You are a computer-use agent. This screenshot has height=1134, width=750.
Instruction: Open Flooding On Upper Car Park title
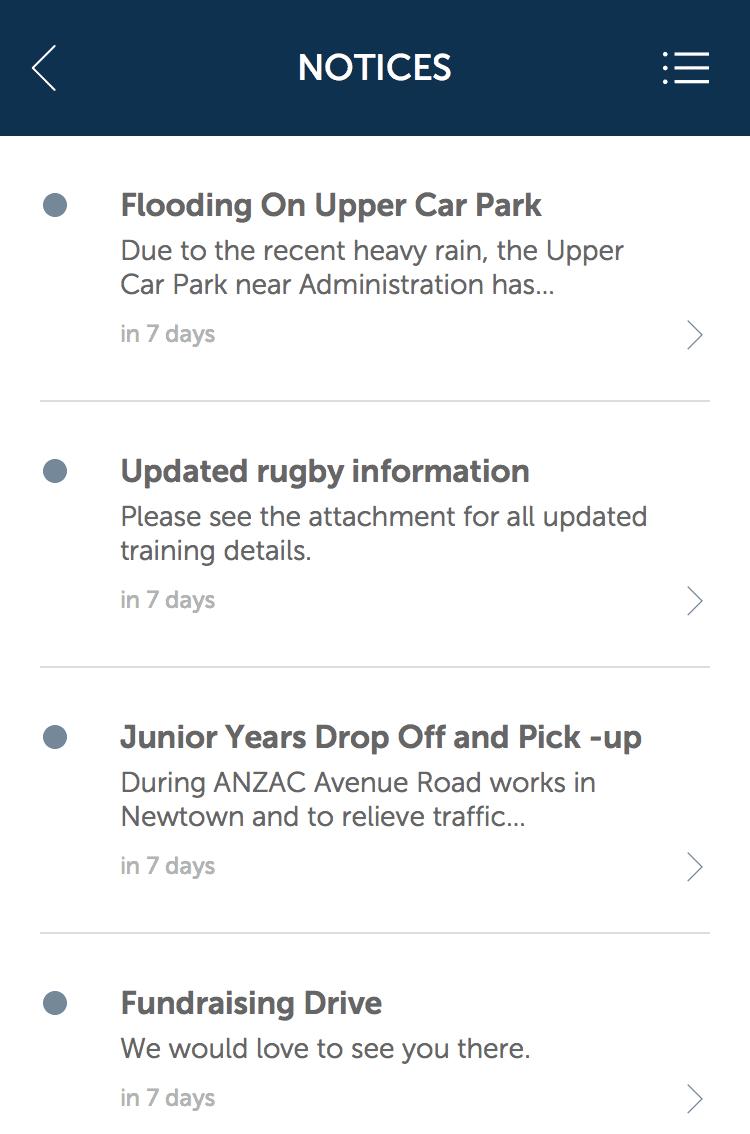click(331, 205)
